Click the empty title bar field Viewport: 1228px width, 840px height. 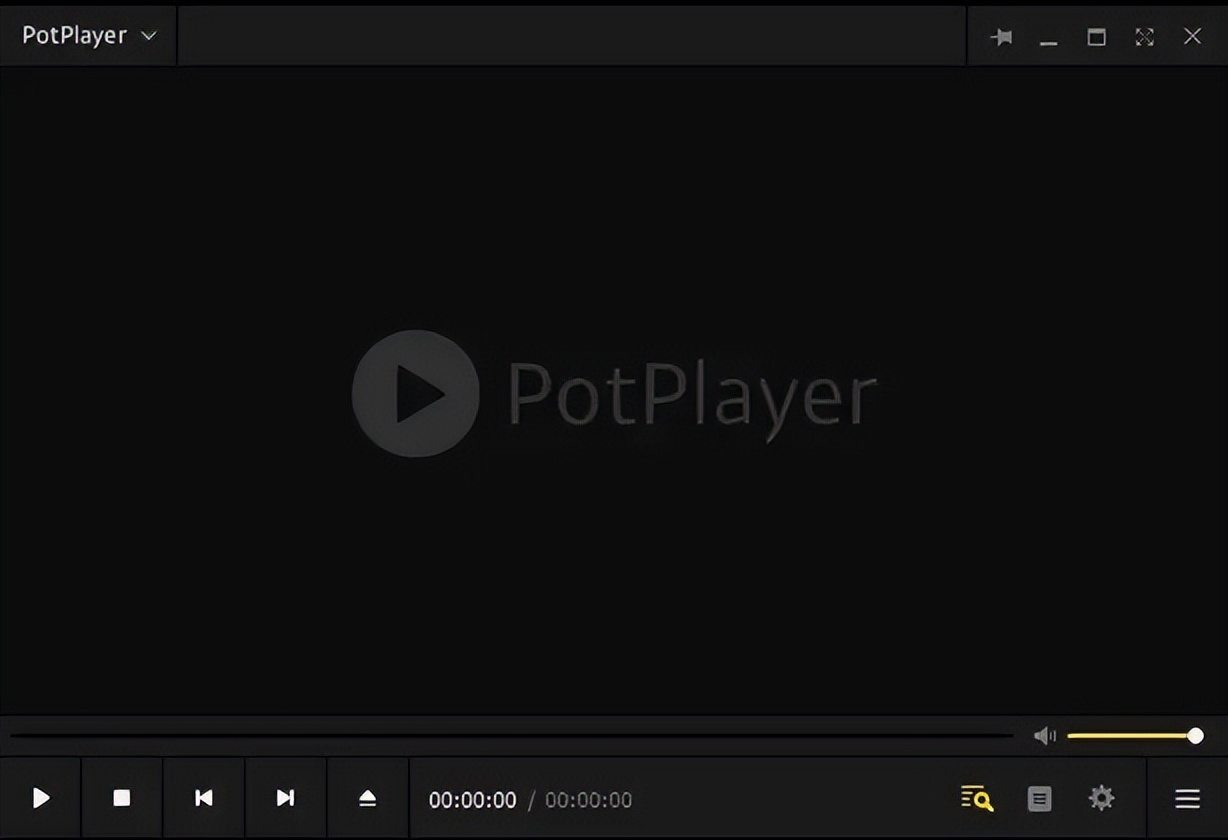572,36
